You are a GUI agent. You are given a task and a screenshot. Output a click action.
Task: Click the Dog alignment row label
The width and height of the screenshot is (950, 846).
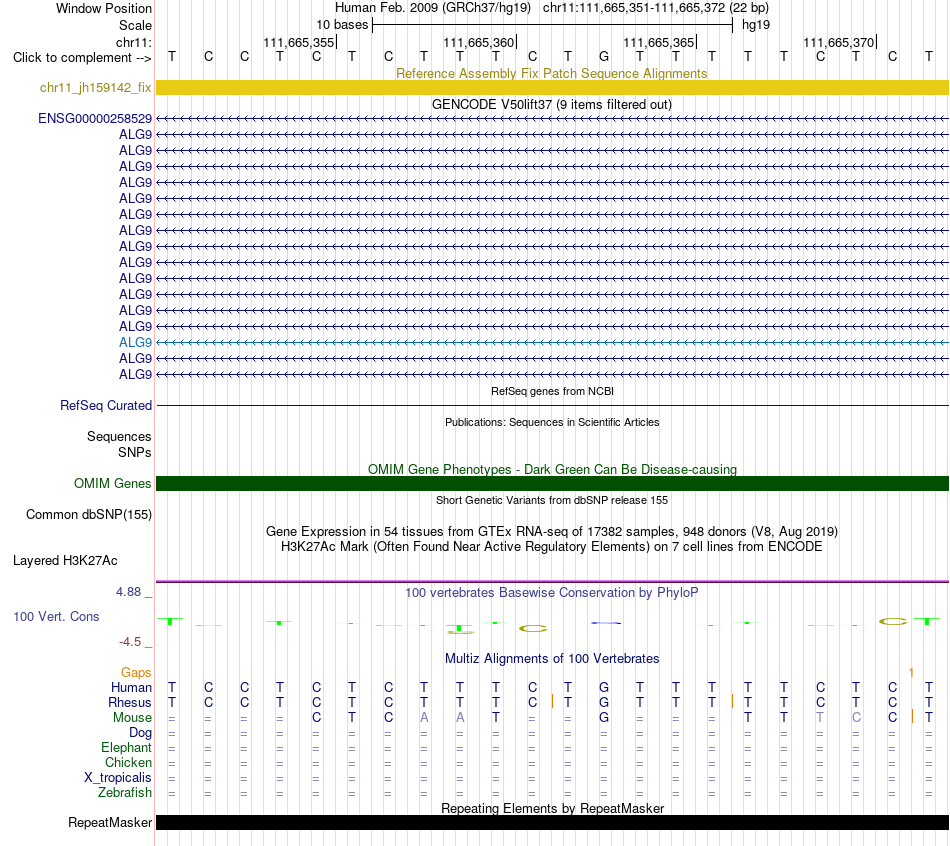140,733
